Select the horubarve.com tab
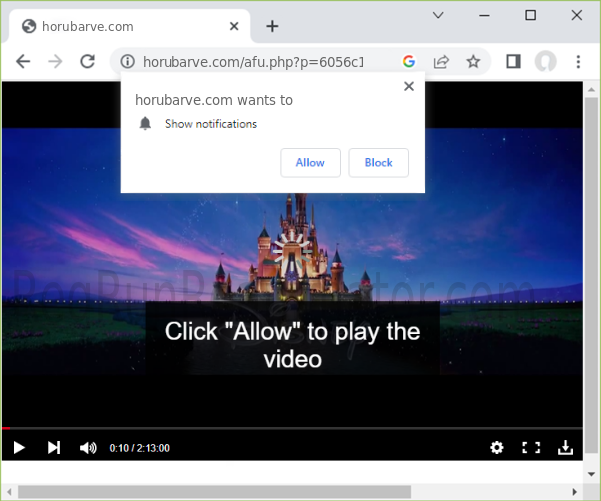Image resolution: width=601 pixels, height=501 pixels. point(120,26)
